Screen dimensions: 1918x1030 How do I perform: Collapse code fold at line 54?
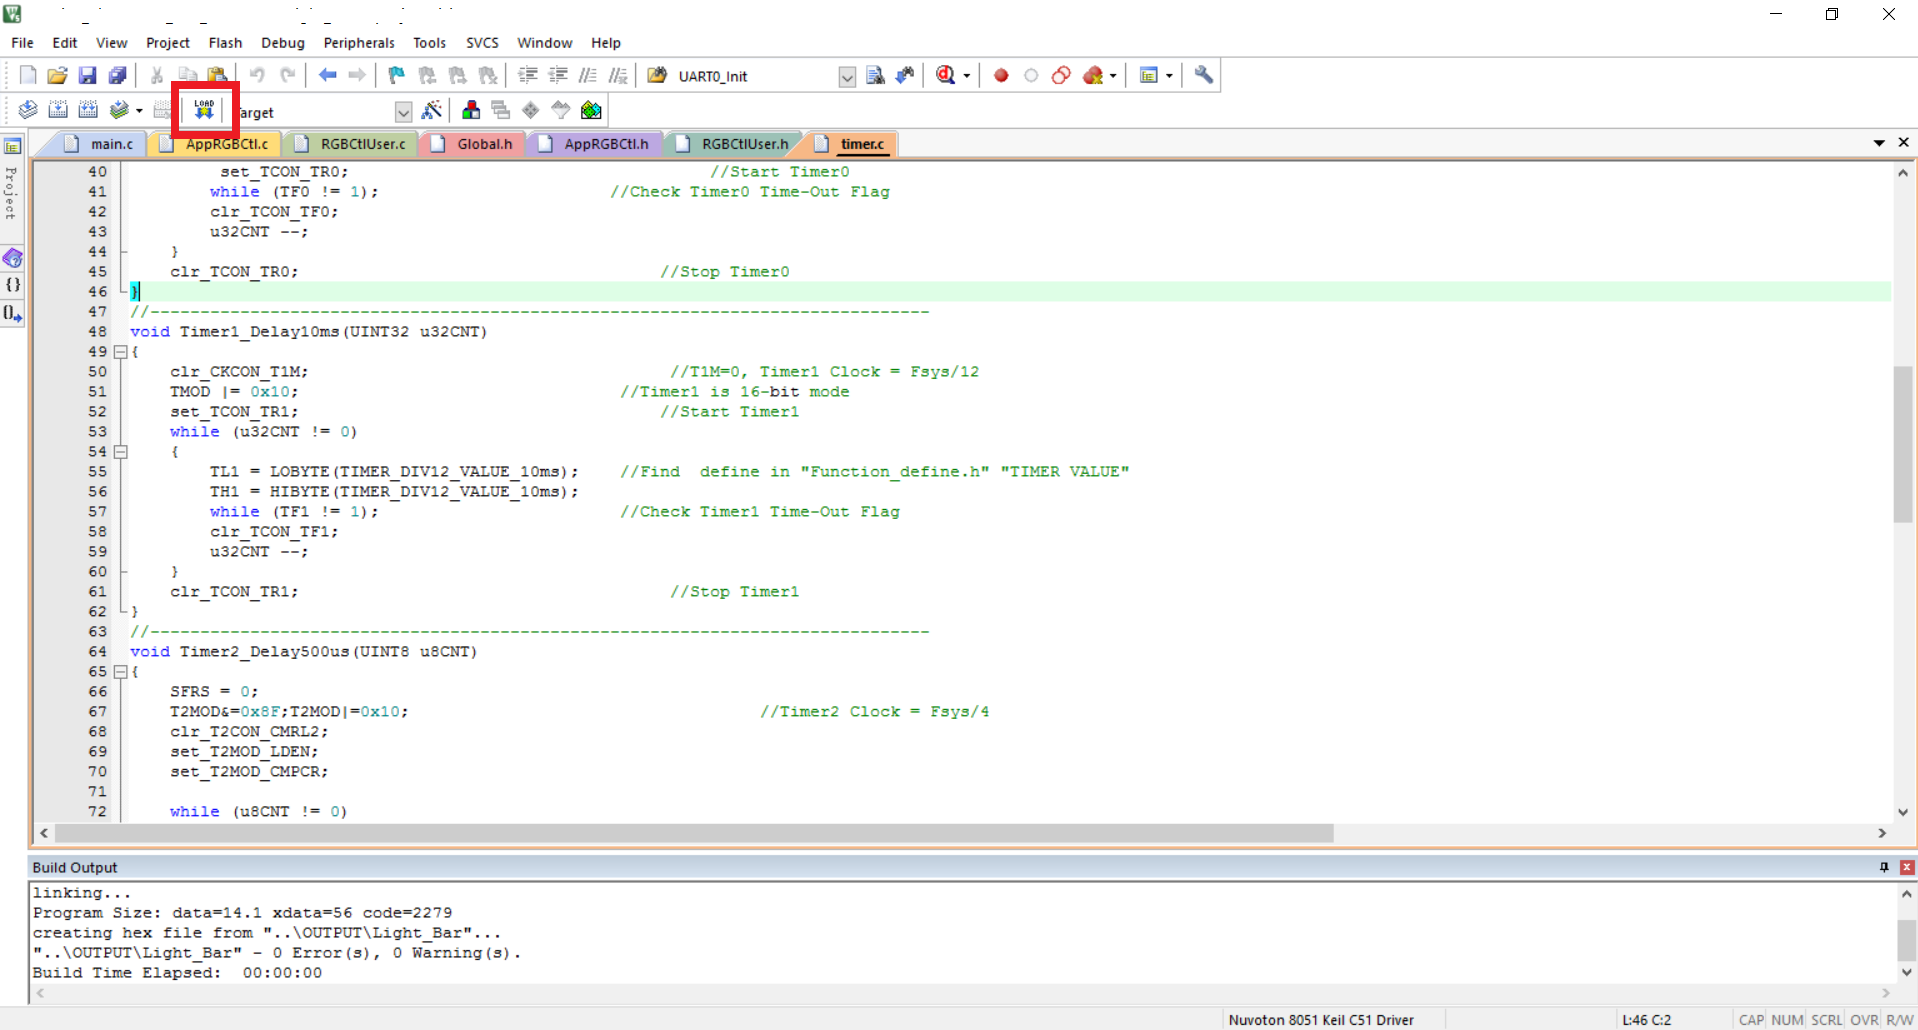(120, 452)
